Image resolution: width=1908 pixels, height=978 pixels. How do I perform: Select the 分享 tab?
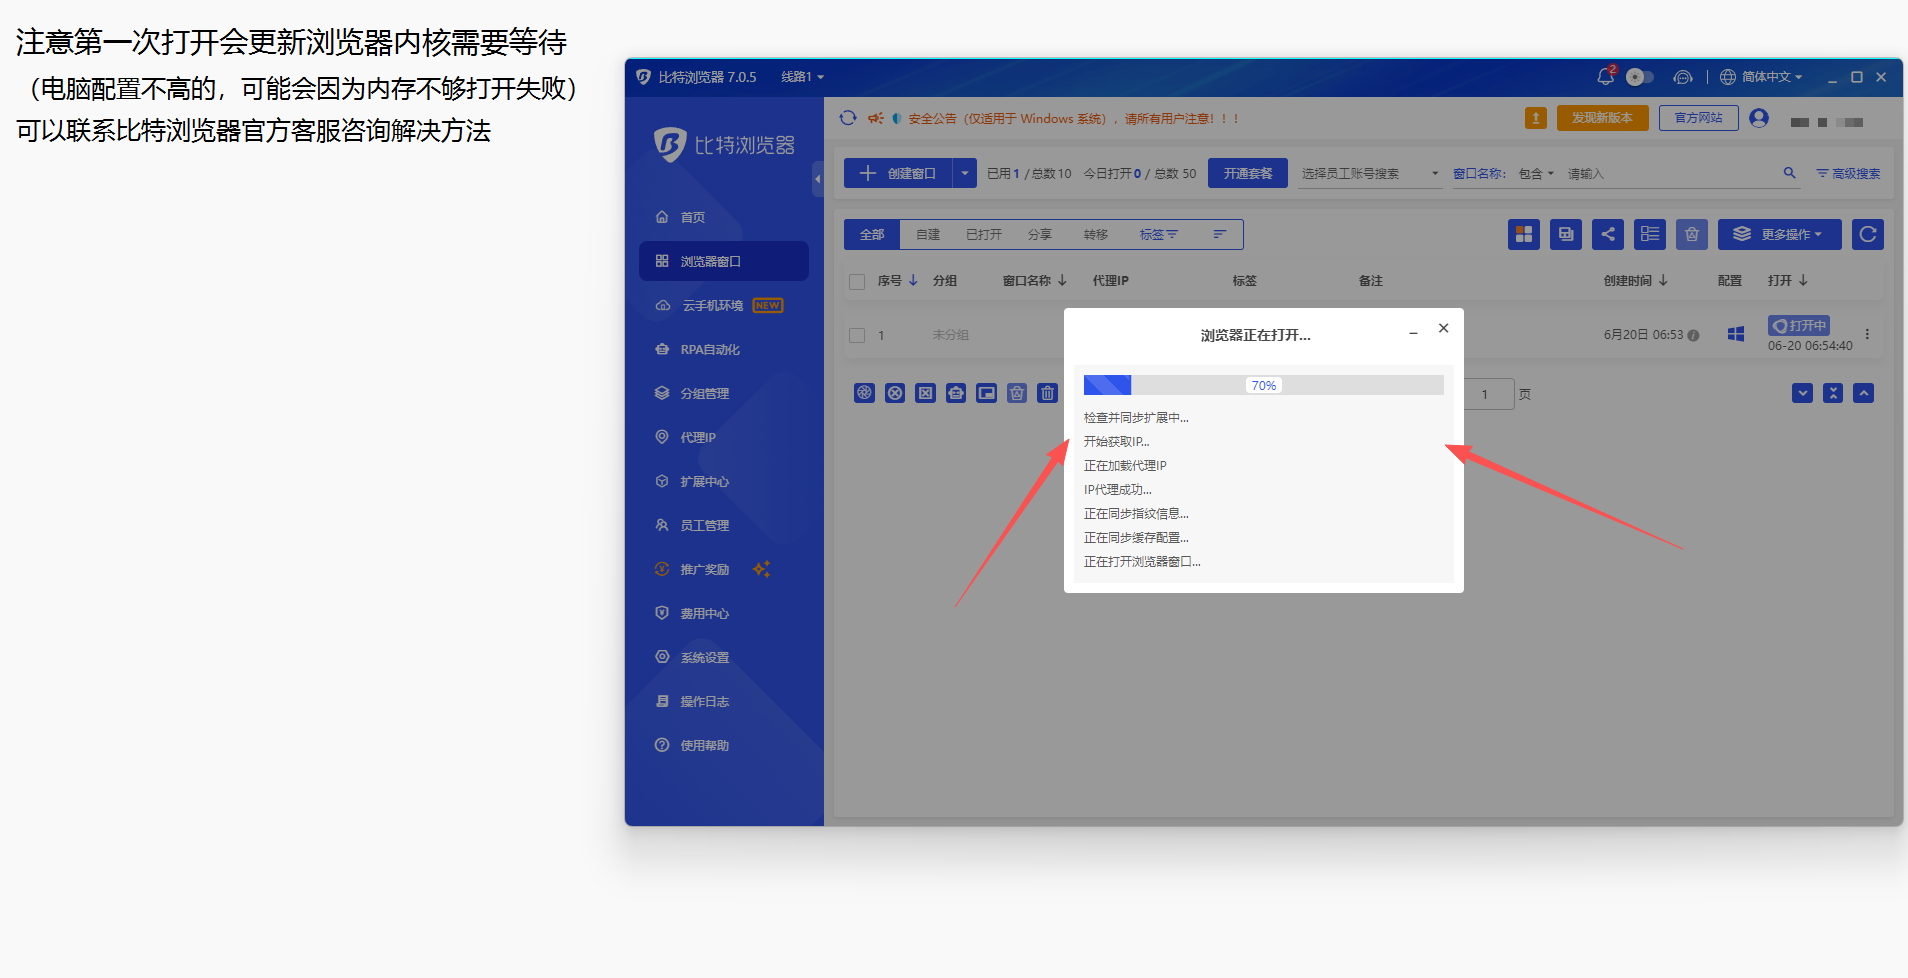tap(1040, 234)
